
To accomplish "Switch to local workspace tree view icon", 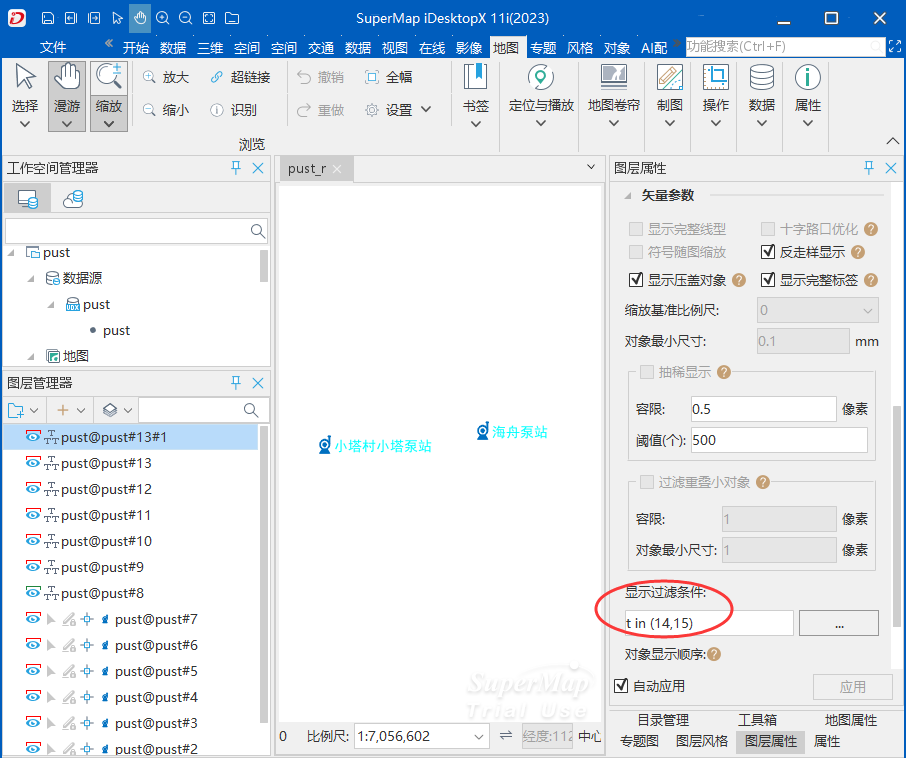I will click(27, 199).
